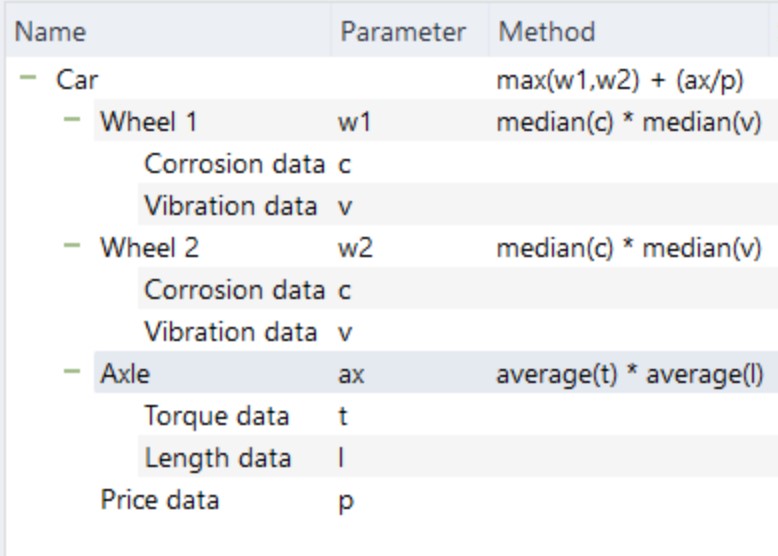Select Corrosion data under Wheel 1
Image resolution: width=778 pixels, height=556 pixels.
[x=234, y=164]
